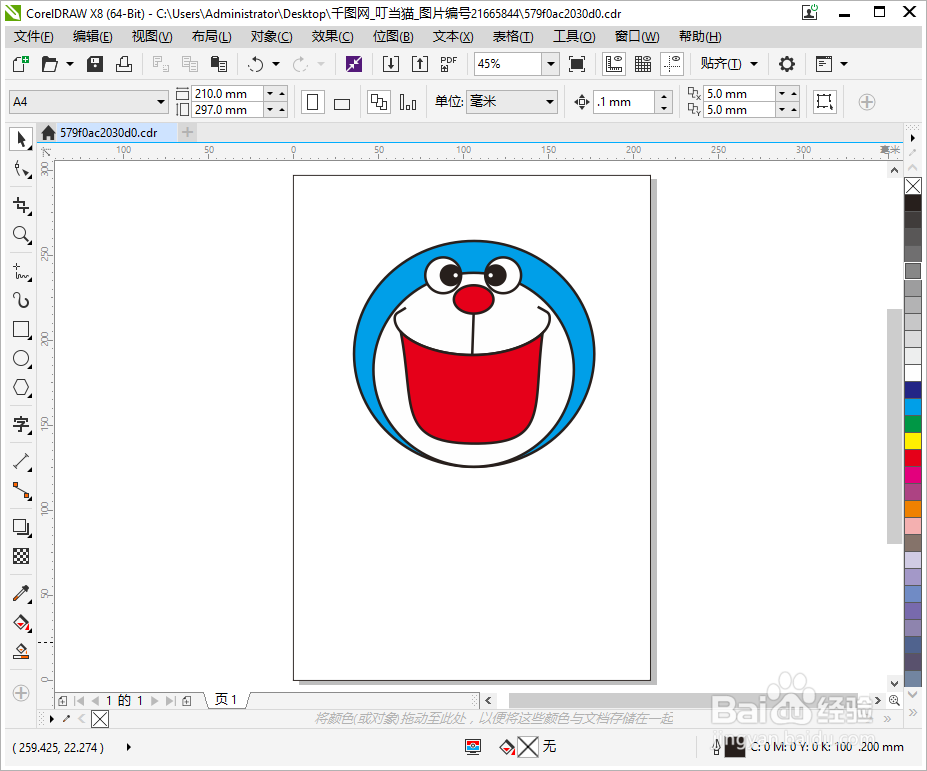Set page to portrait orientation
Image resolution: width=927 pixels, height=771 pixels.
313,102
